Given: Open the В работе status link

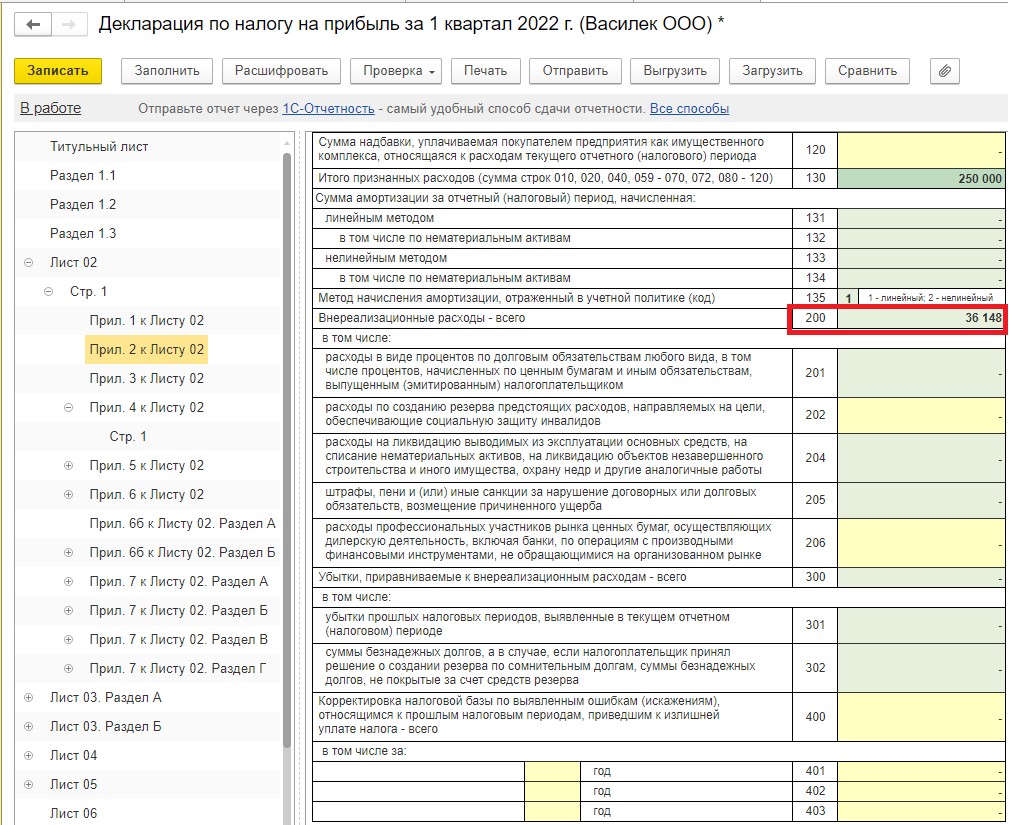Looking at the screenshot, I should click(x=51, y=108).
